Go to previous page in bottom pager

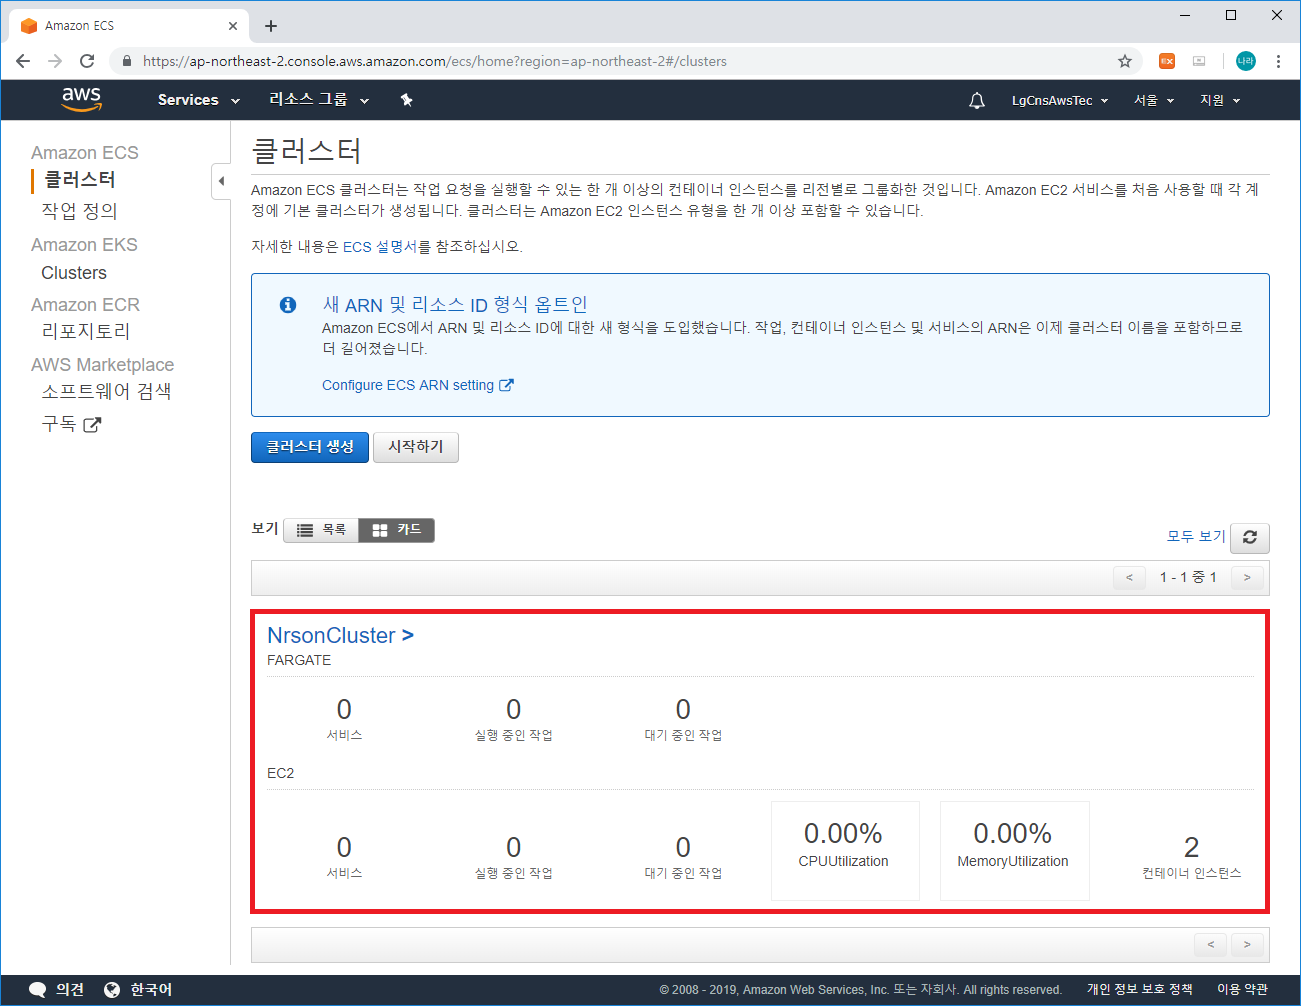pyautogui.click(x=1211, y=944)
